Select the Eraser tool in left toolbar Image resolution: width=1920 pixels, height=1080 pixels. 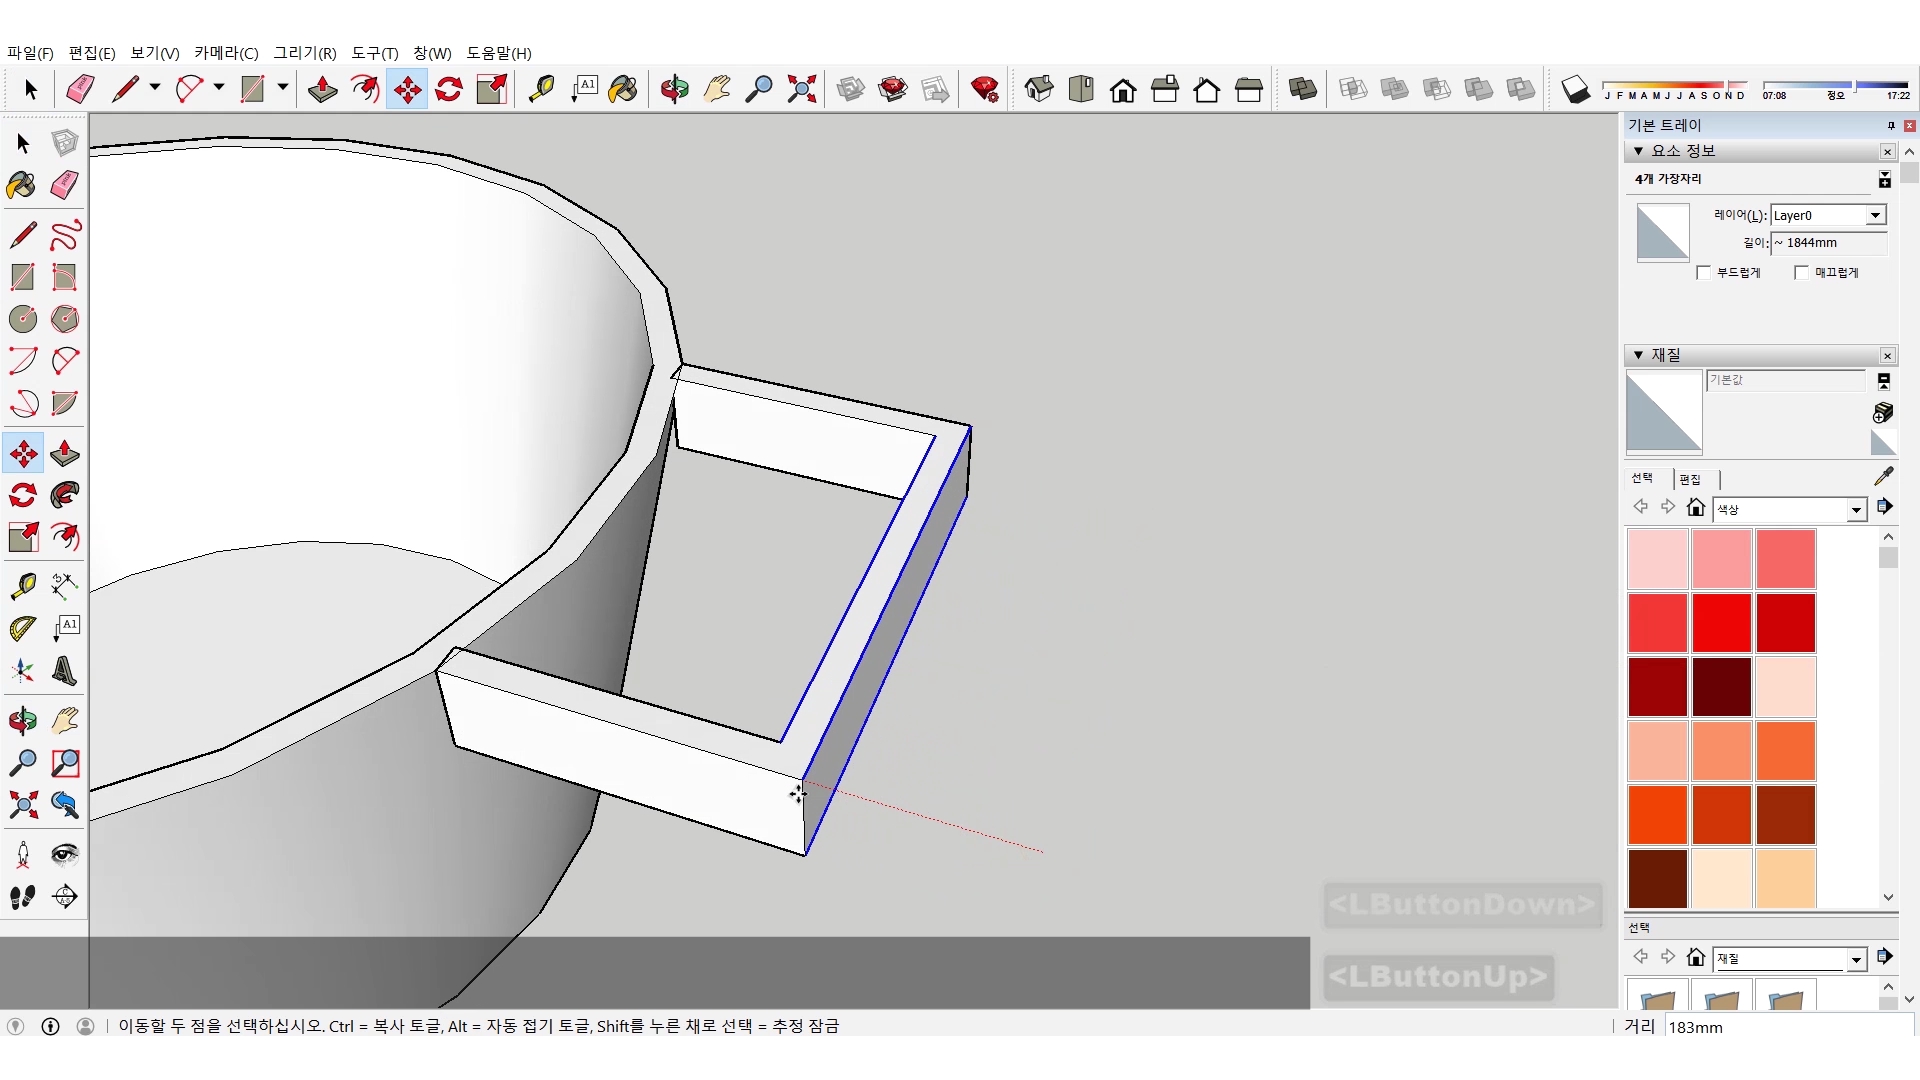[65, 185]
